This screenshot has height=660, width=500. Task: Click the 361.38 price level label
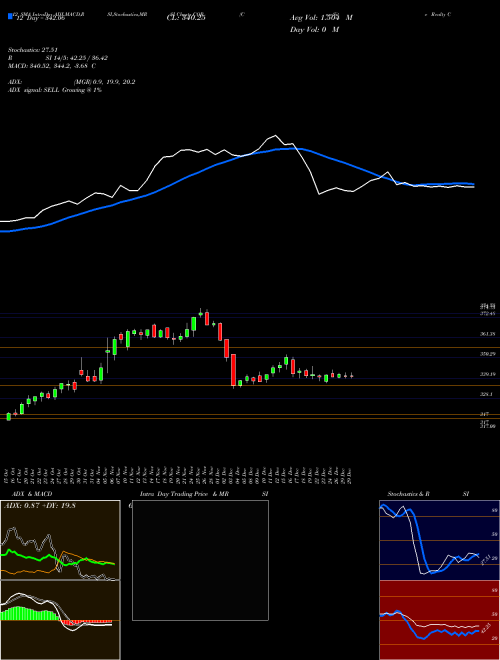487,334
